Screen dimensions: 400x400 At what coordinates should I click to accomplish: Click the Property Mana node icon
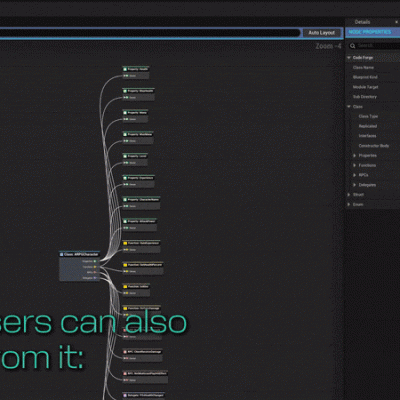tap(125, 113)
